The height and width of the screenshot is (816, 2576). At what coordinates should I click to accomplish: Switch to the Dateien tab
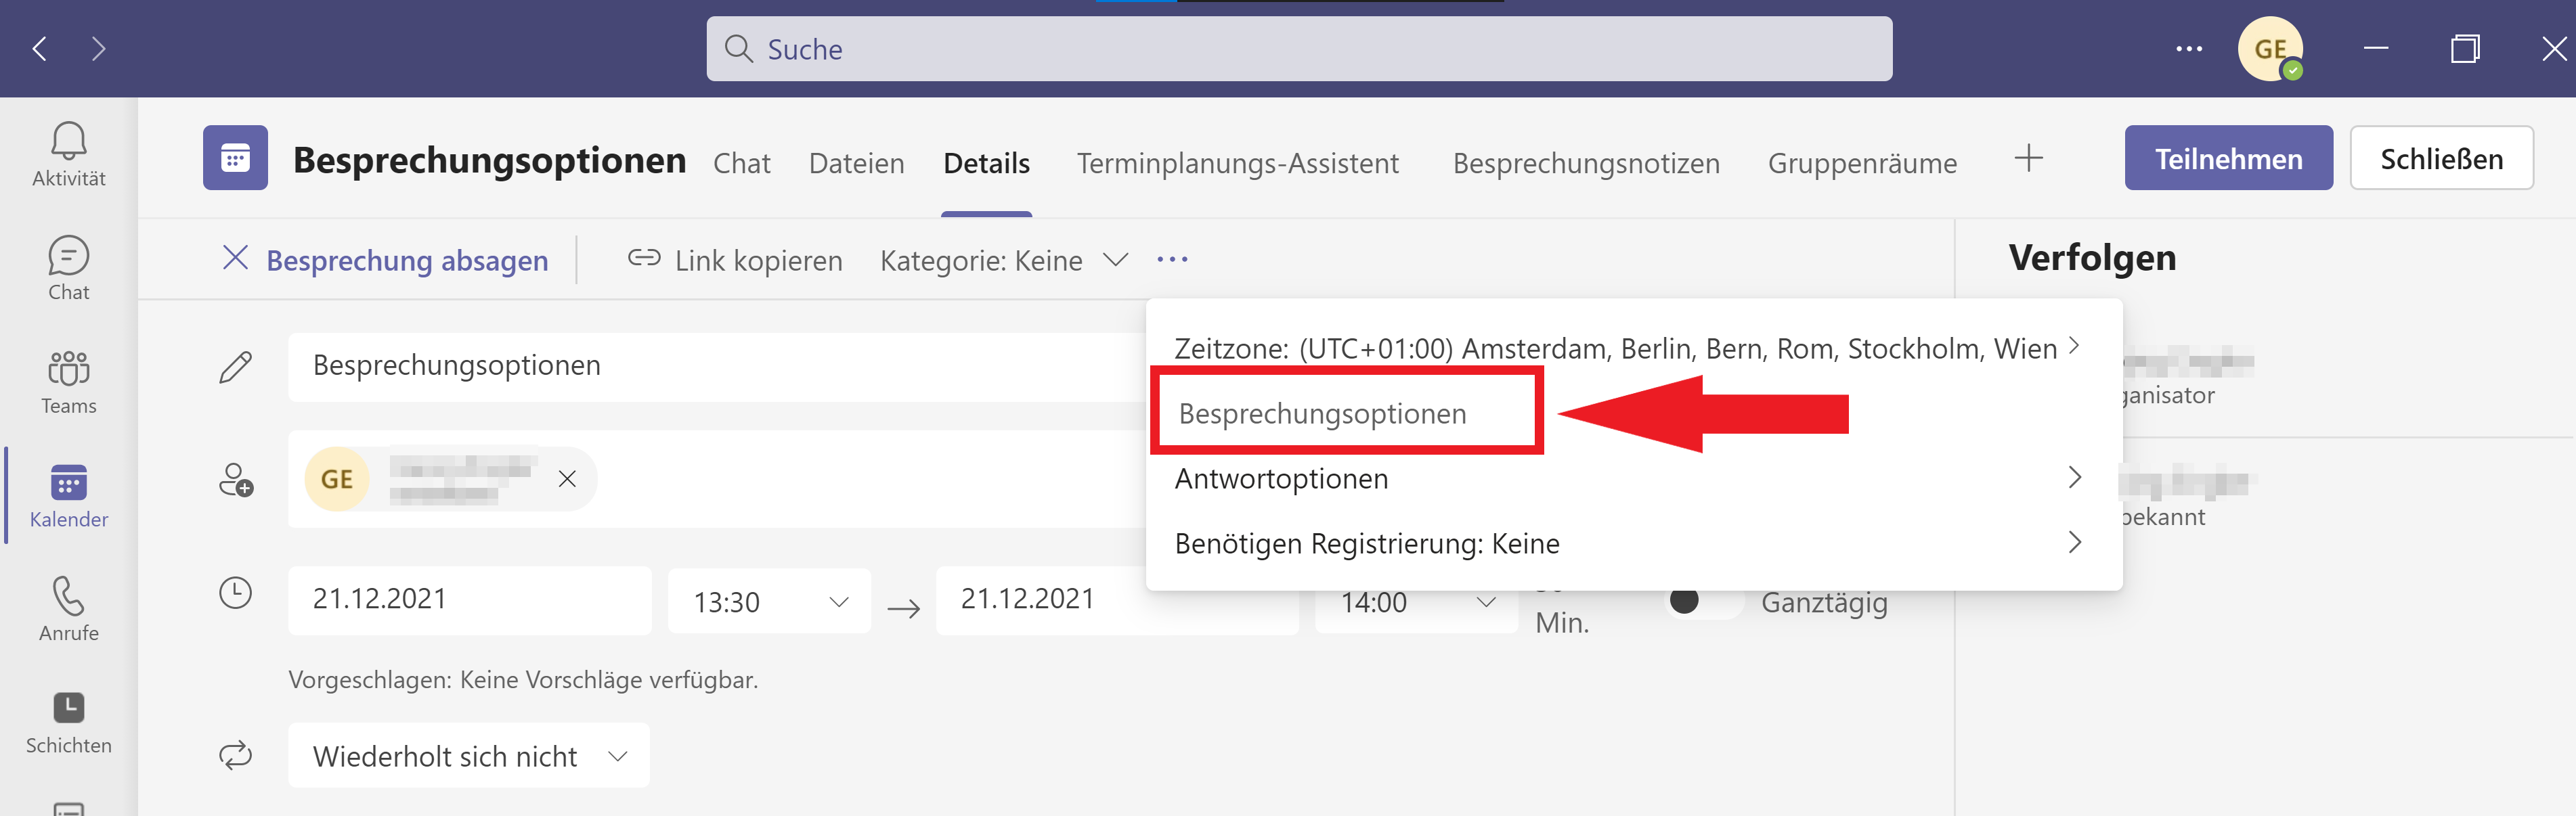pos(857,163)
